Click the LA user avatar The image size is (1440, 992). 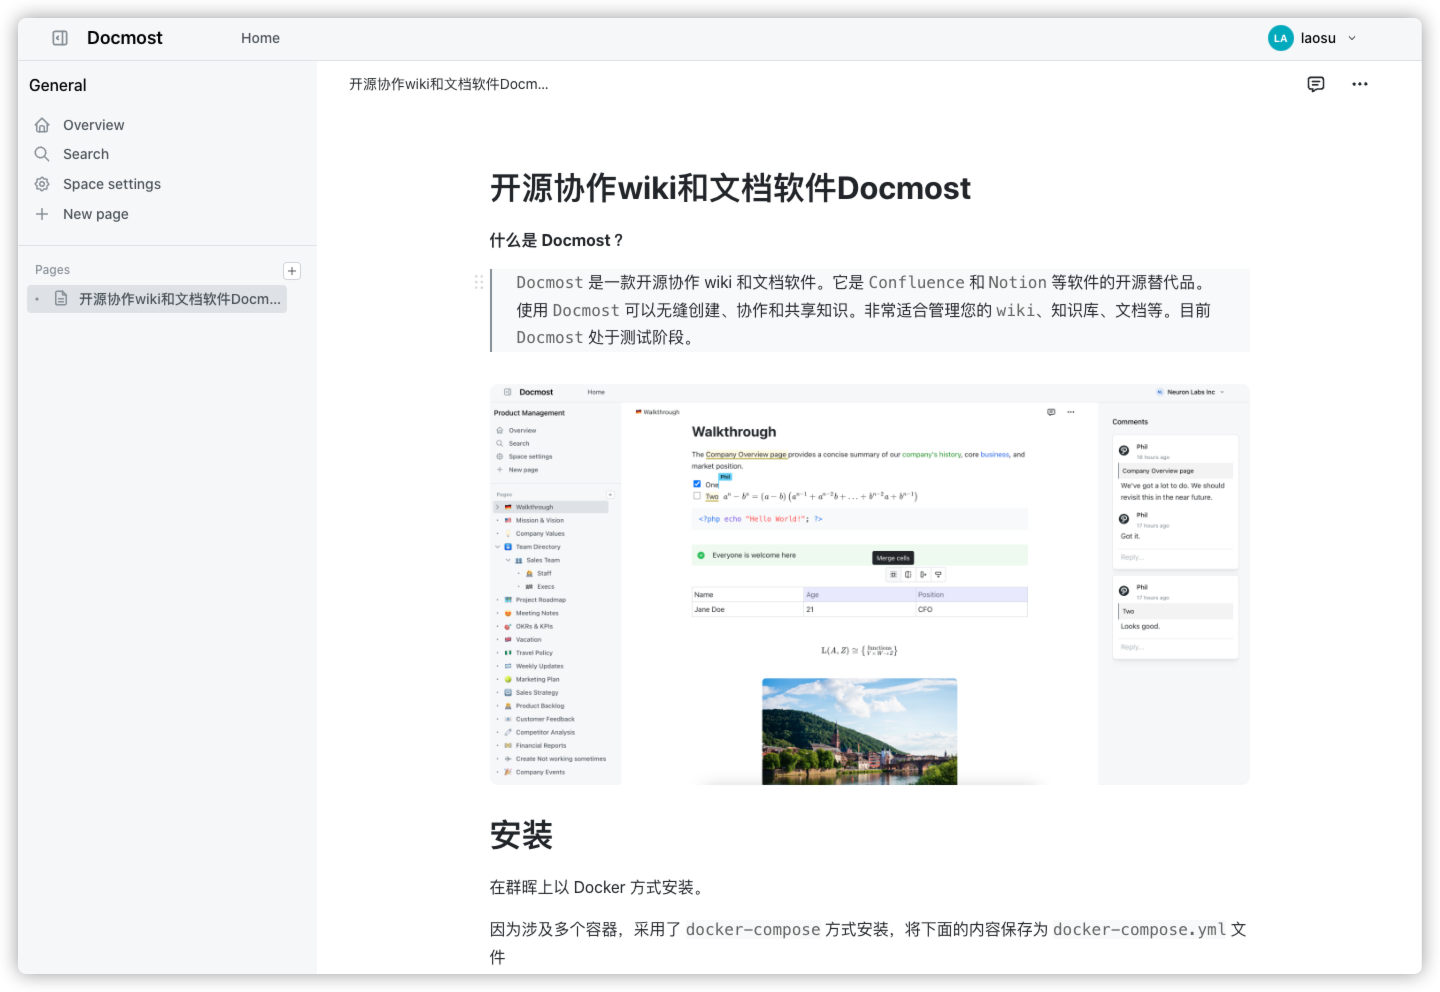[1280, 38]
